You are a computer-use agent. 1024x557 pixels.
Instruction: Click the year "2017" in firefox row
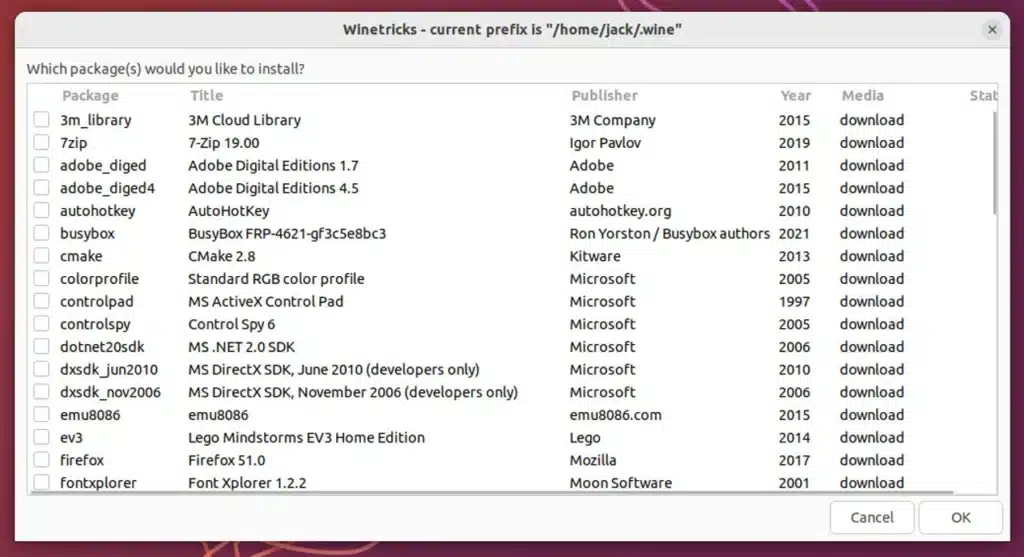pyautogui.click(x=794, y=460)
